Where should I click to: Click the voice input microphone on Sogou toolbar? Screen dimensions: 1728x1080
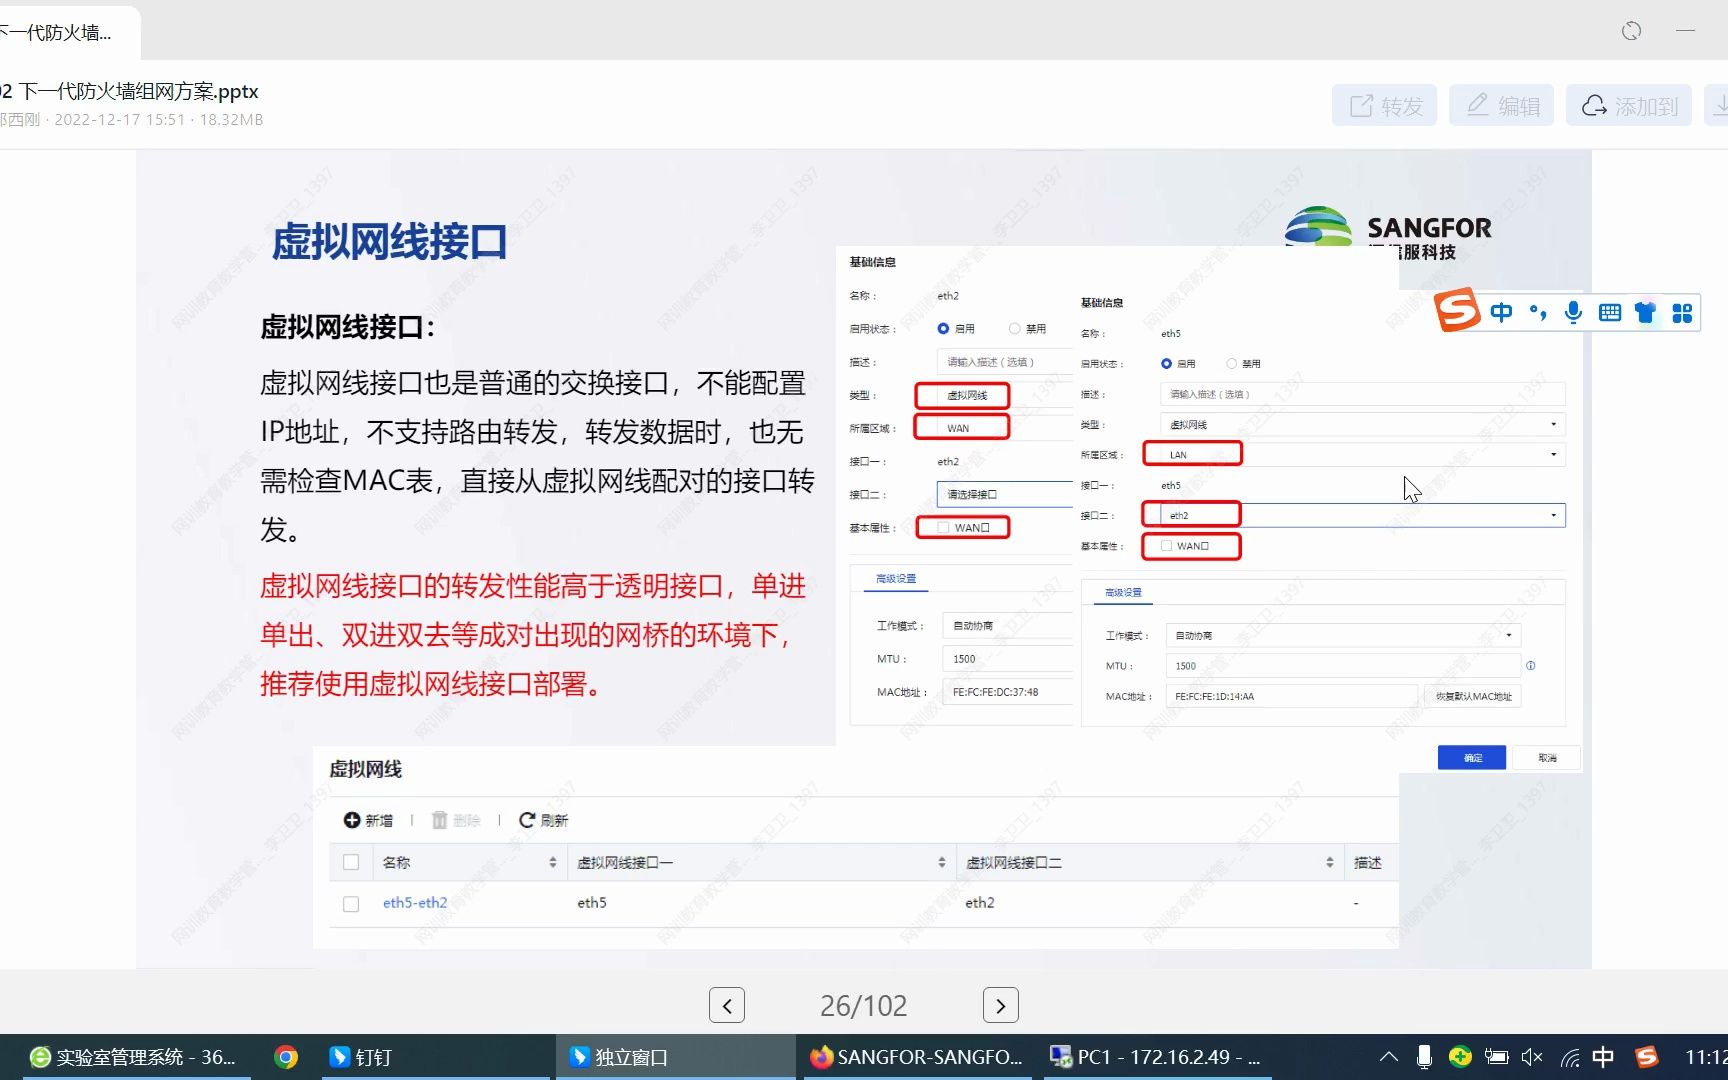pyautogui.click(x=1573, y=312)
